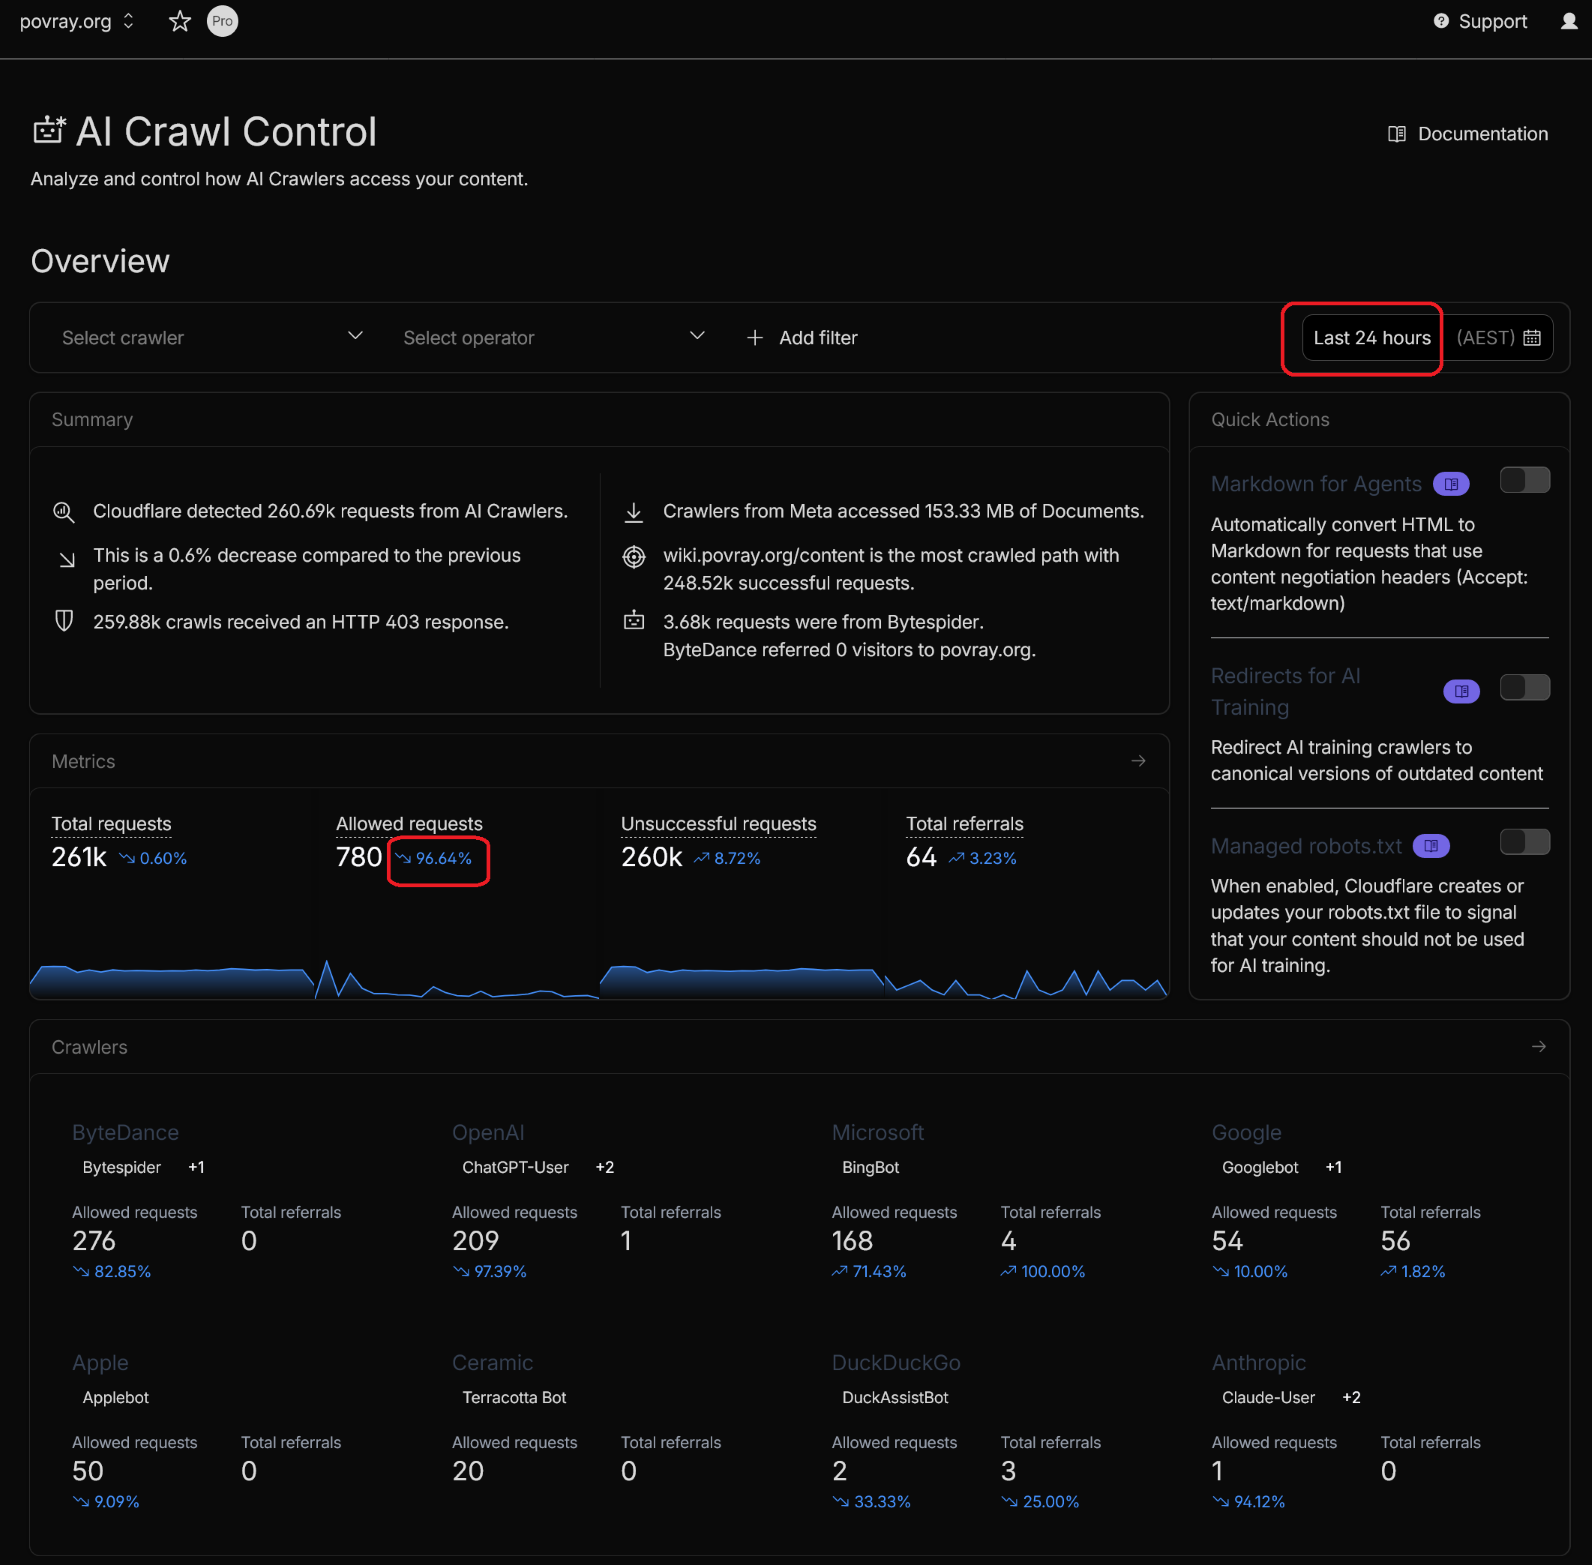1592x1565 pixels.
Task: Open the Select crawler dropdown
Action: (212, 338)
